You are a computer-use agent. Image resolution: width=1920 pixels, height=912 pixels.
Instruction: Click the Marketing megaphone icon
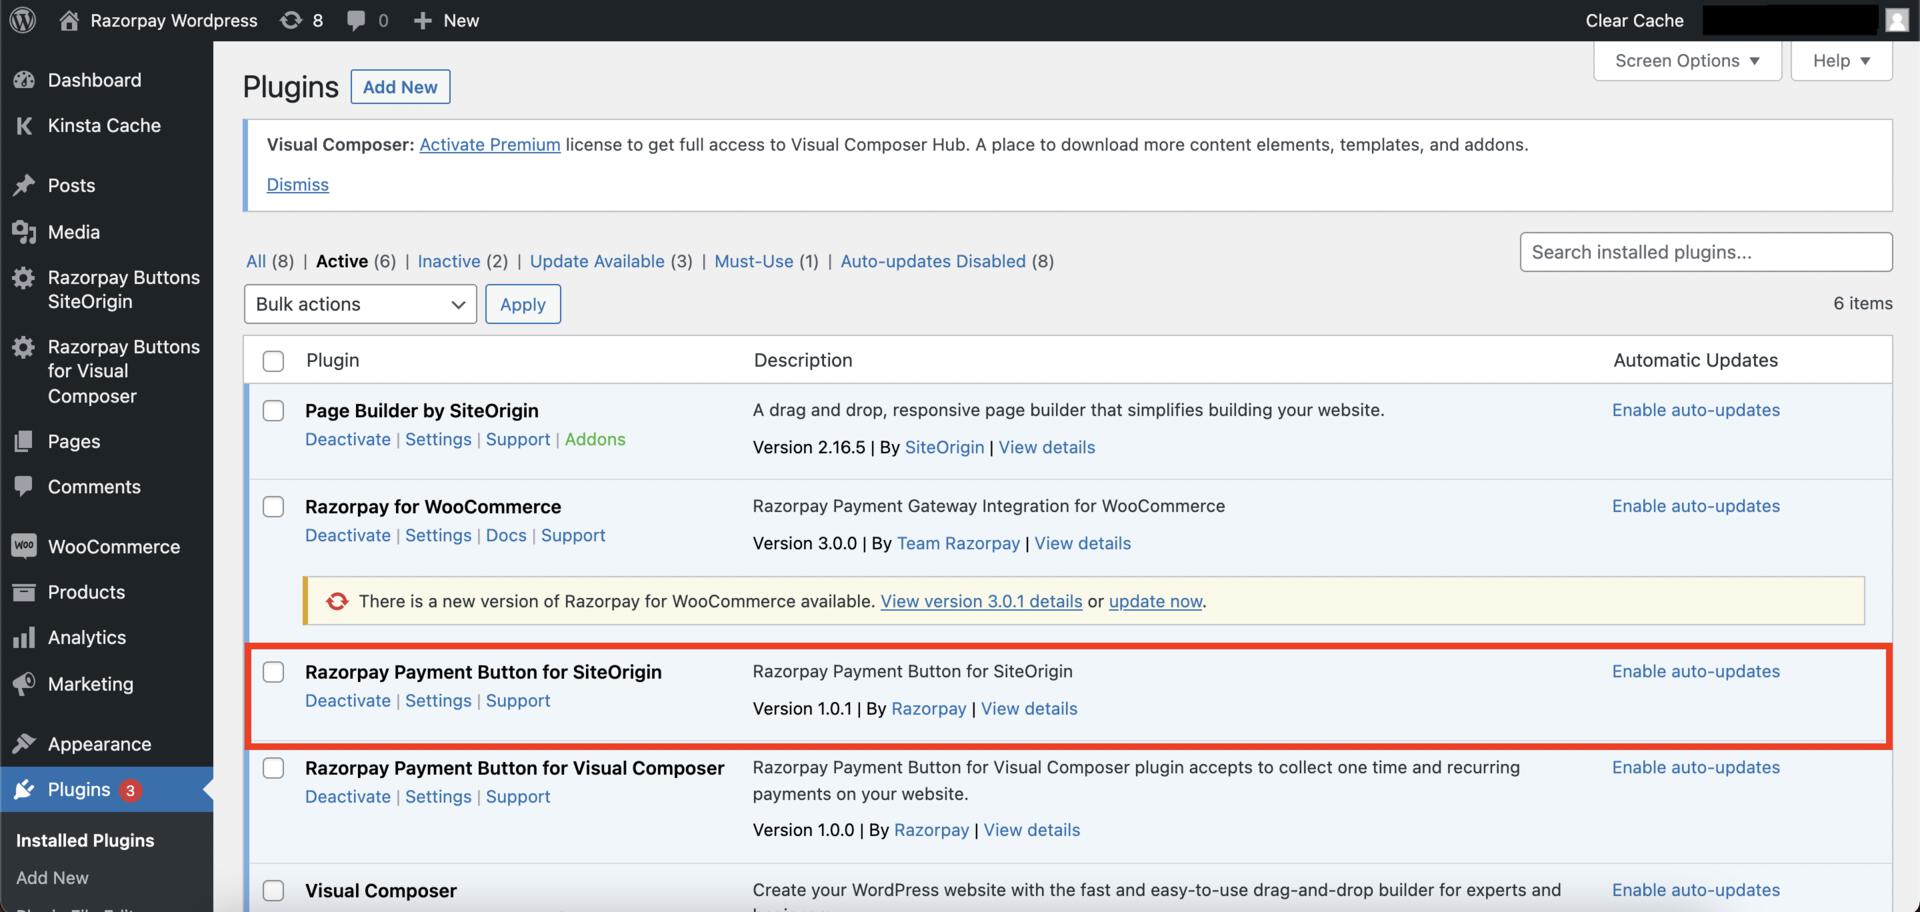[24, 684]
